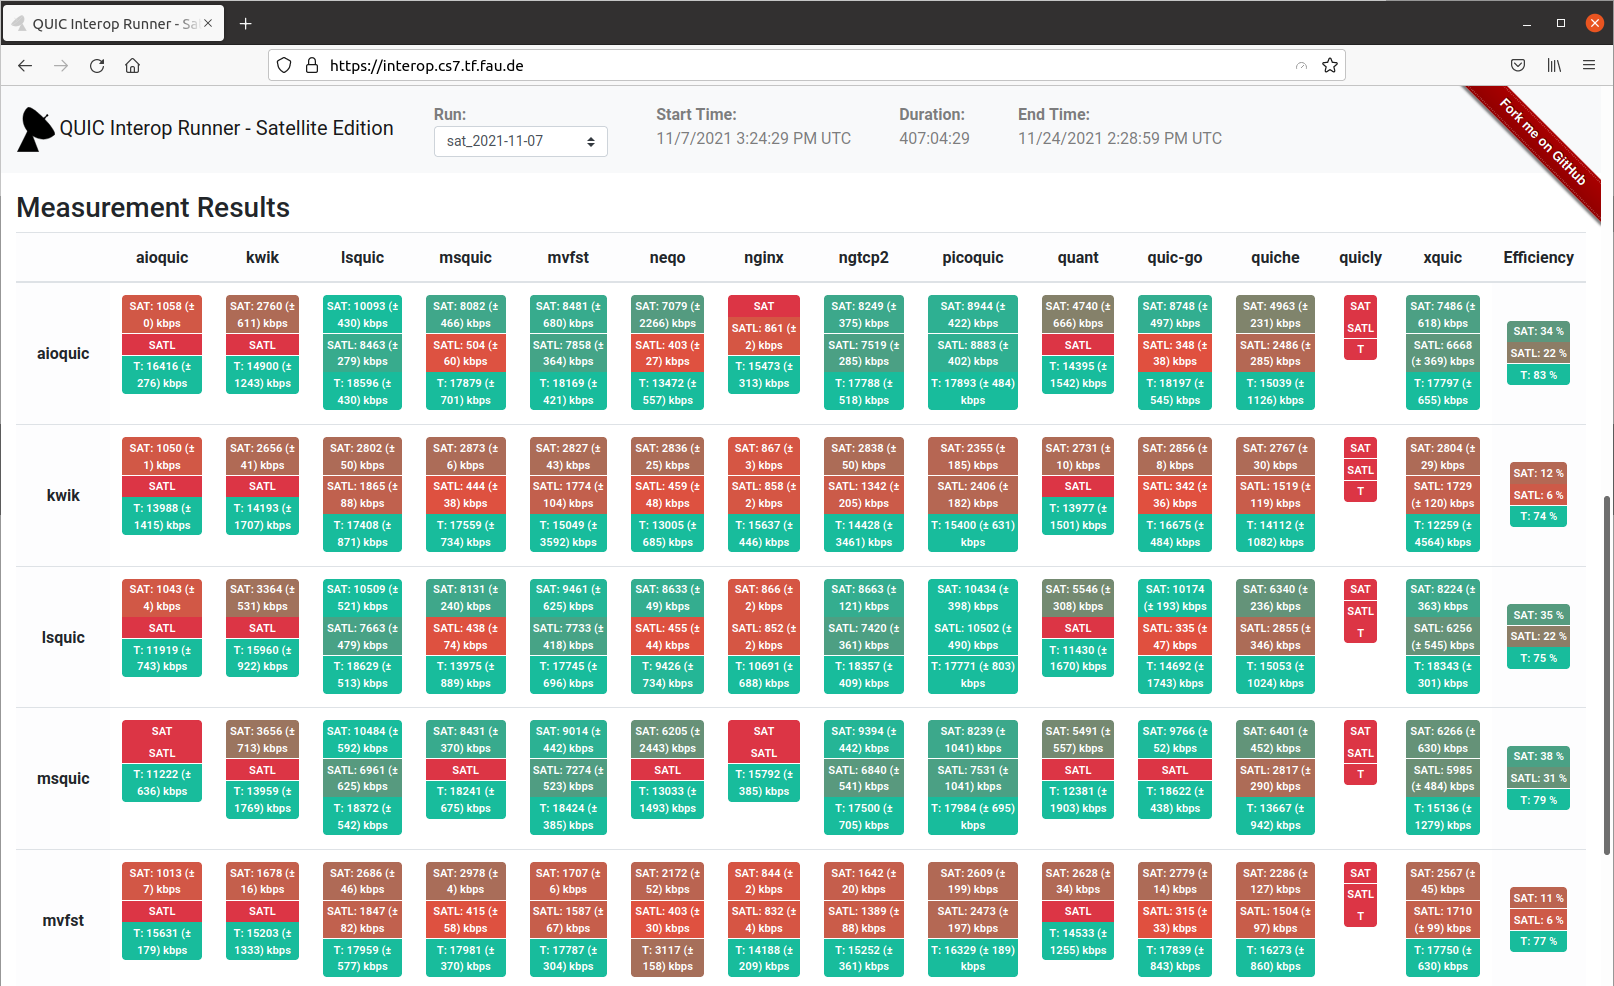This screenshot has height=986, width=1614.
Task: Close the QUIC Interop Runner tab
Action: point(208,23)
